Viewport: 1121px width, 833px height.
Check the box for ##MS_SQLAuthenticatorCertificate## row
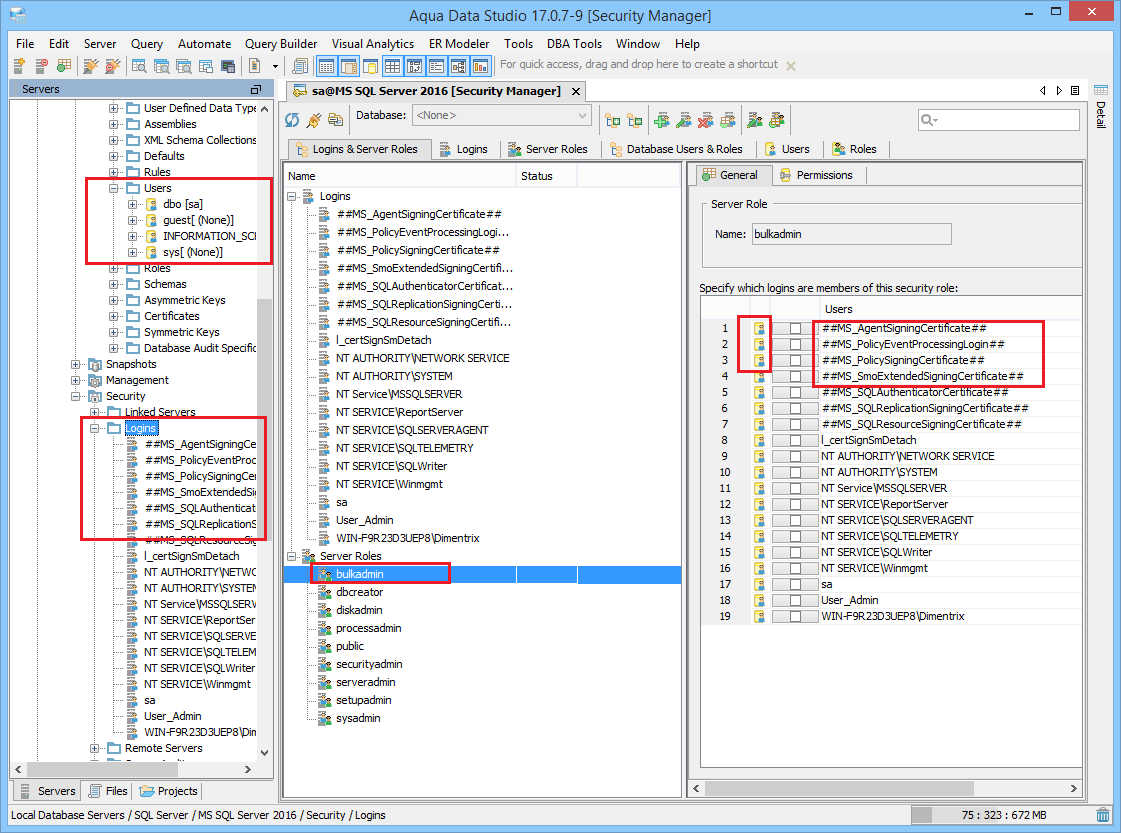(795, 393)
